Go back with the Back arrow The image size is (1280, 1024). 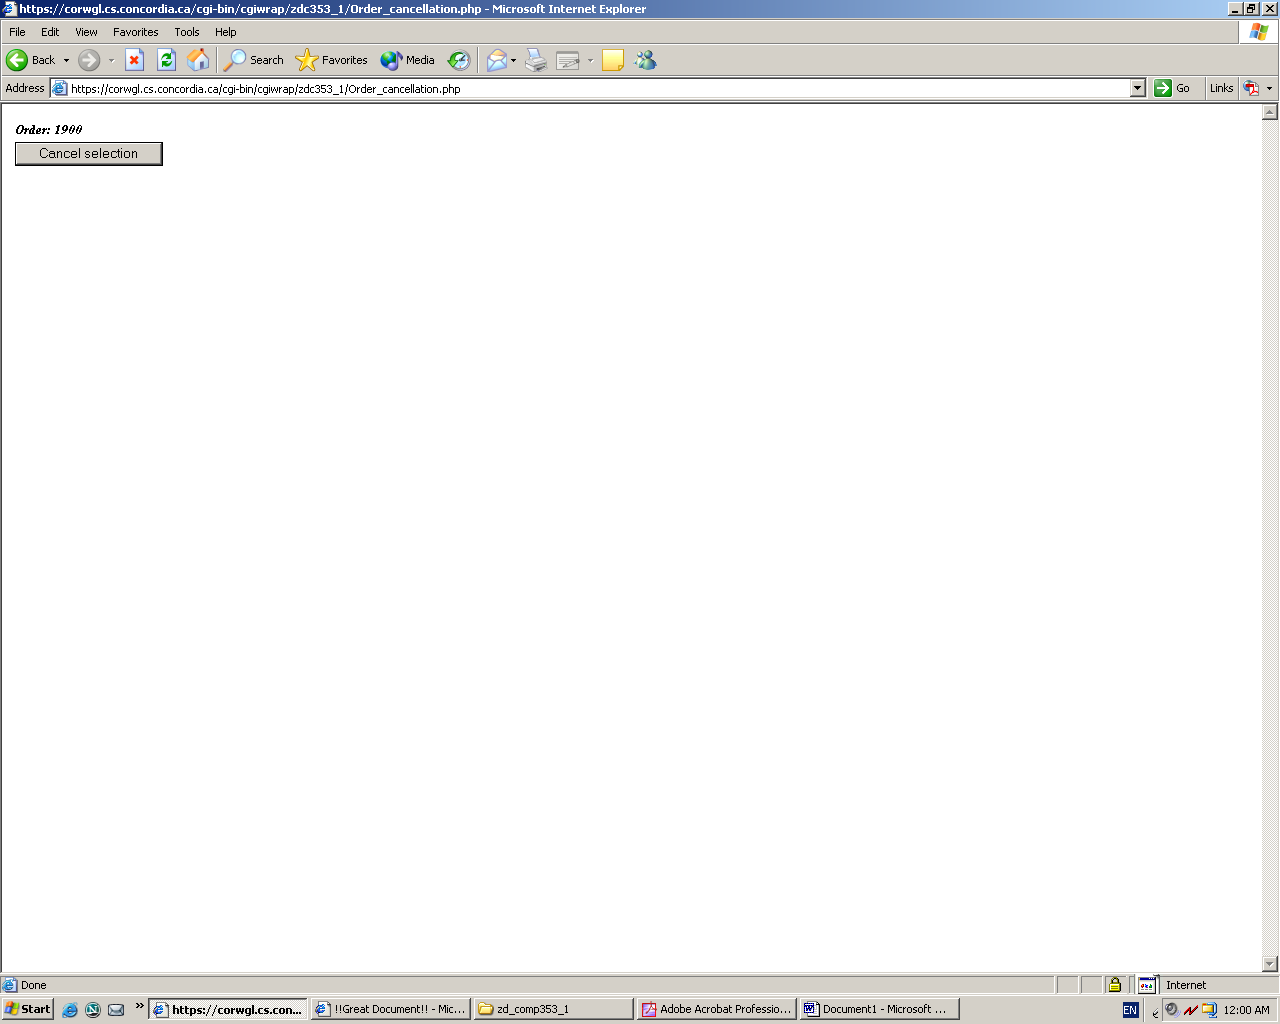coord(30,60)
